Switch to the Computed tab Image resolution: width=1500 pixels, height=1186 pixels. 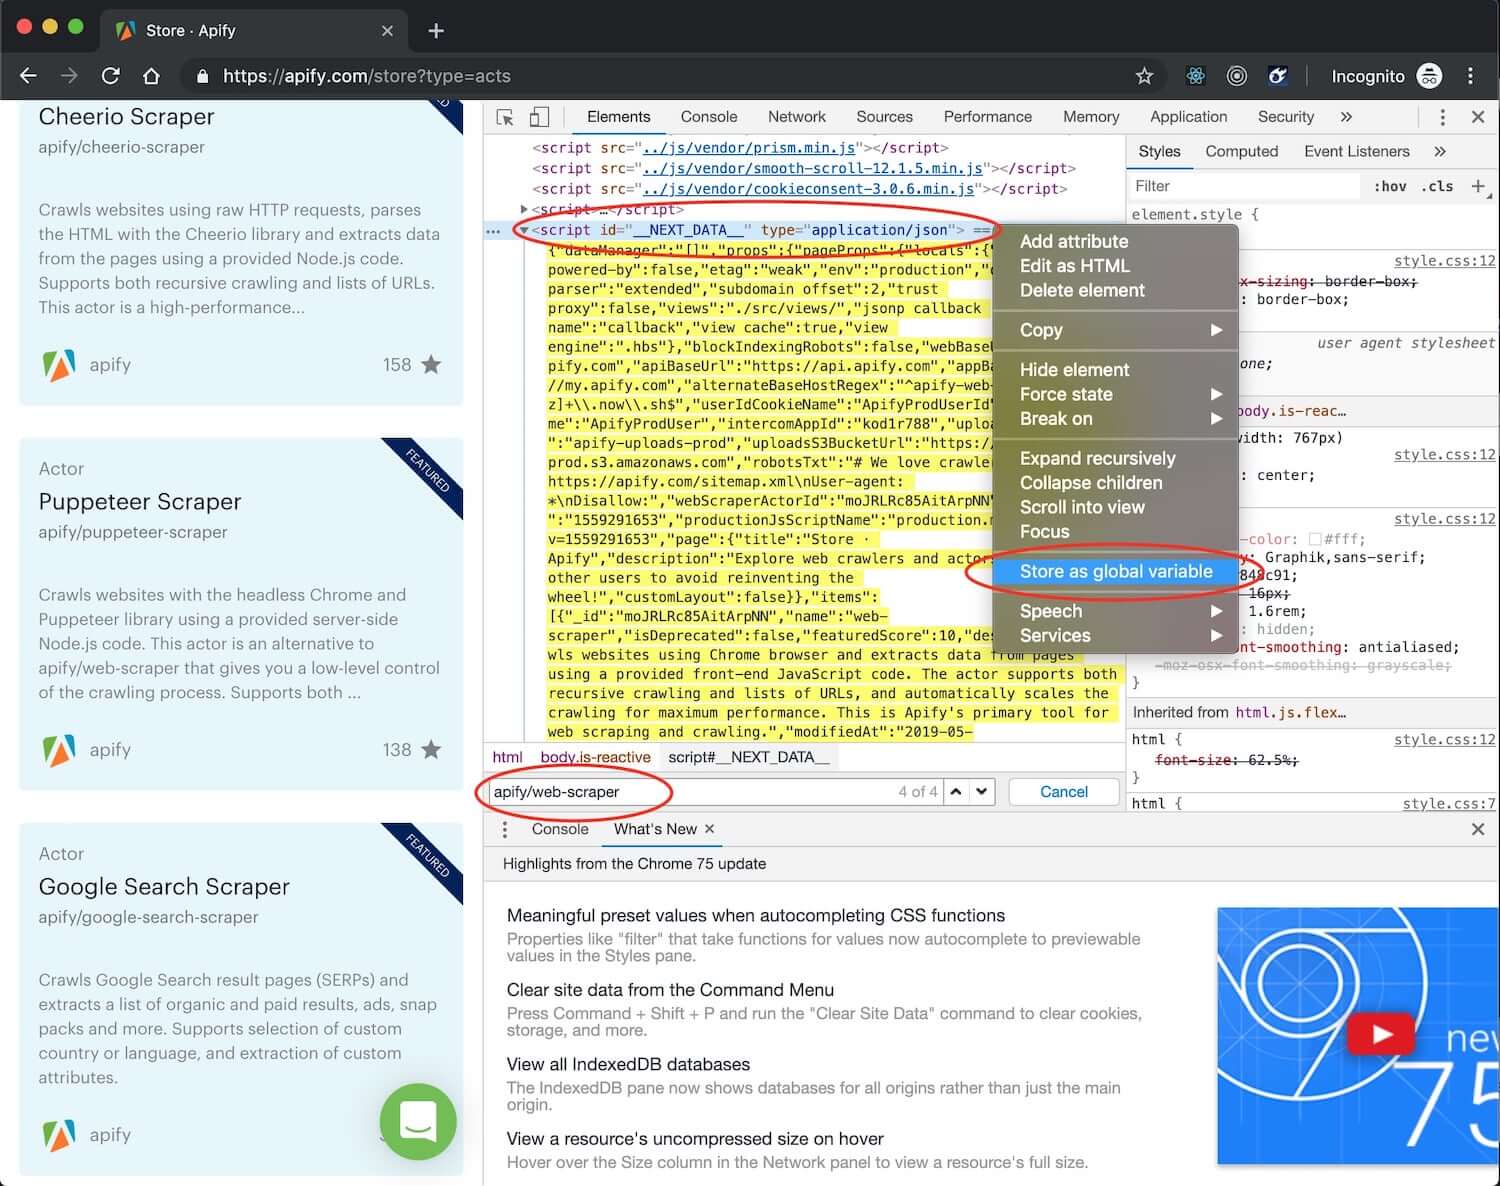tap(1241, 151)
